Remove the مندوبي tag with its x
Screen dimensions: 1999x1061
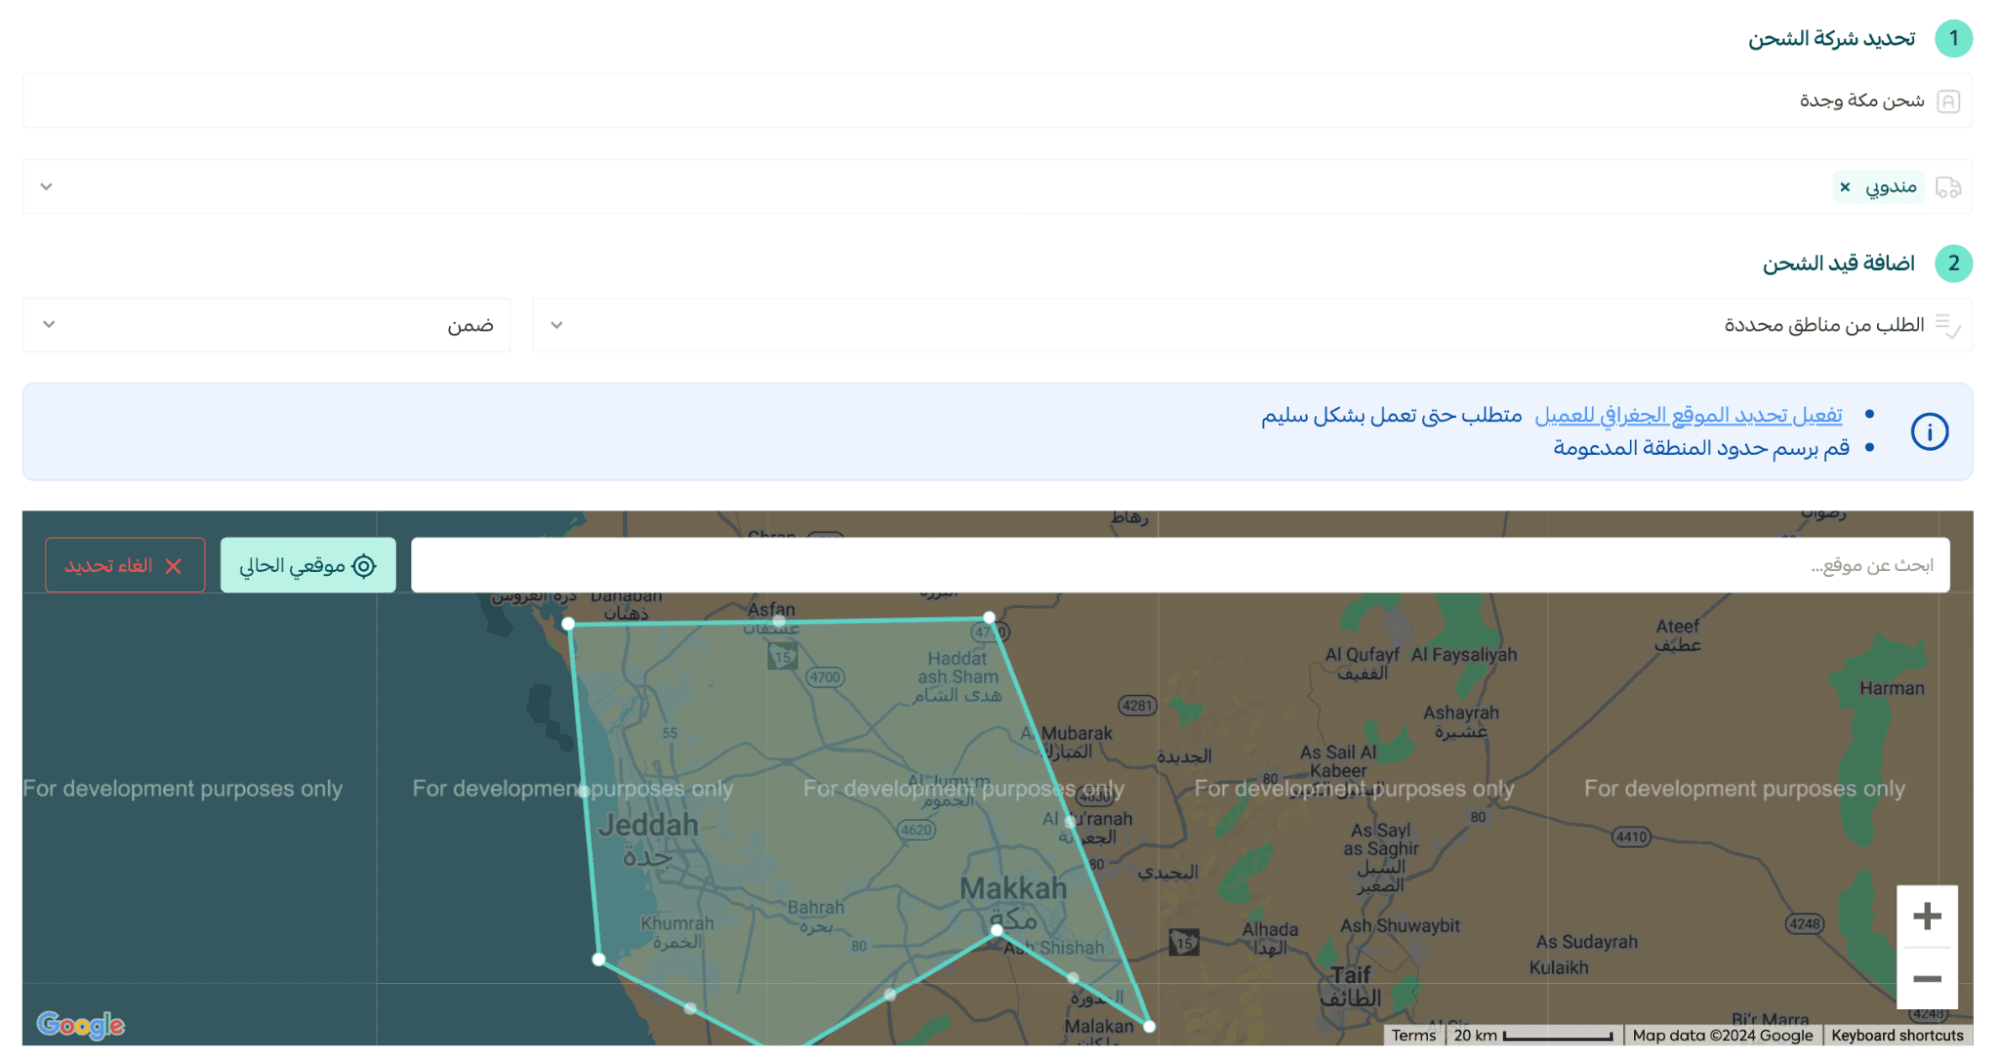point(1845,187)
